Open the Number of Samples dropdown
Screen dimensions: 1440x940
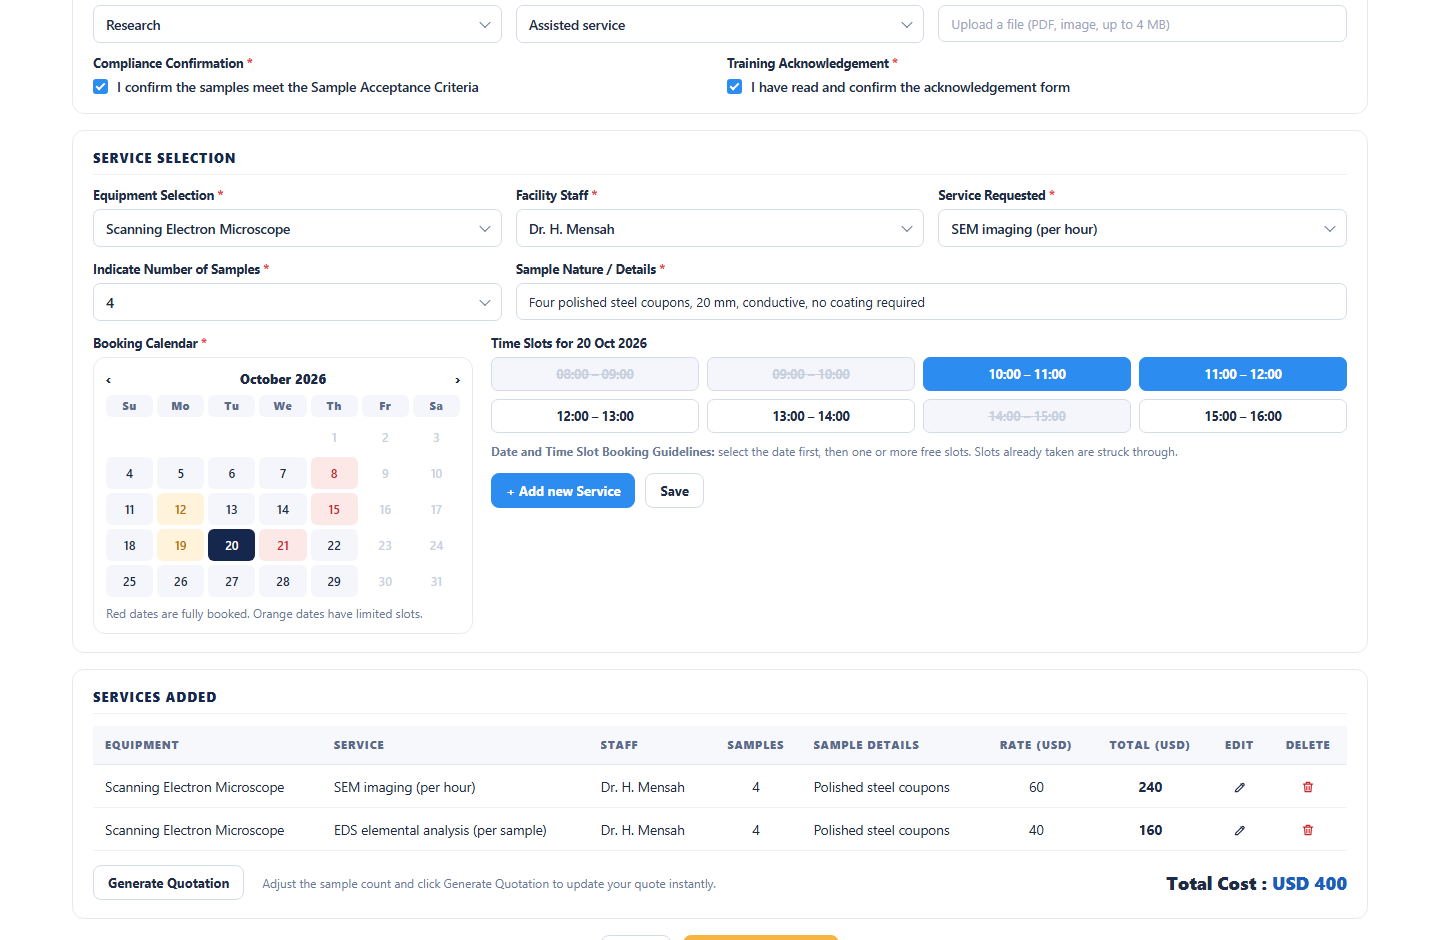[297, 302]
